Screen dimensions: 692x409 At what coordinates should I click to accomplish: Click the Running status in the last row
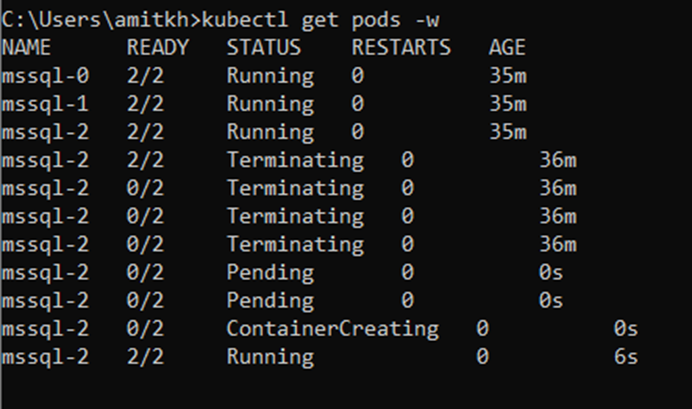[269, 356]
